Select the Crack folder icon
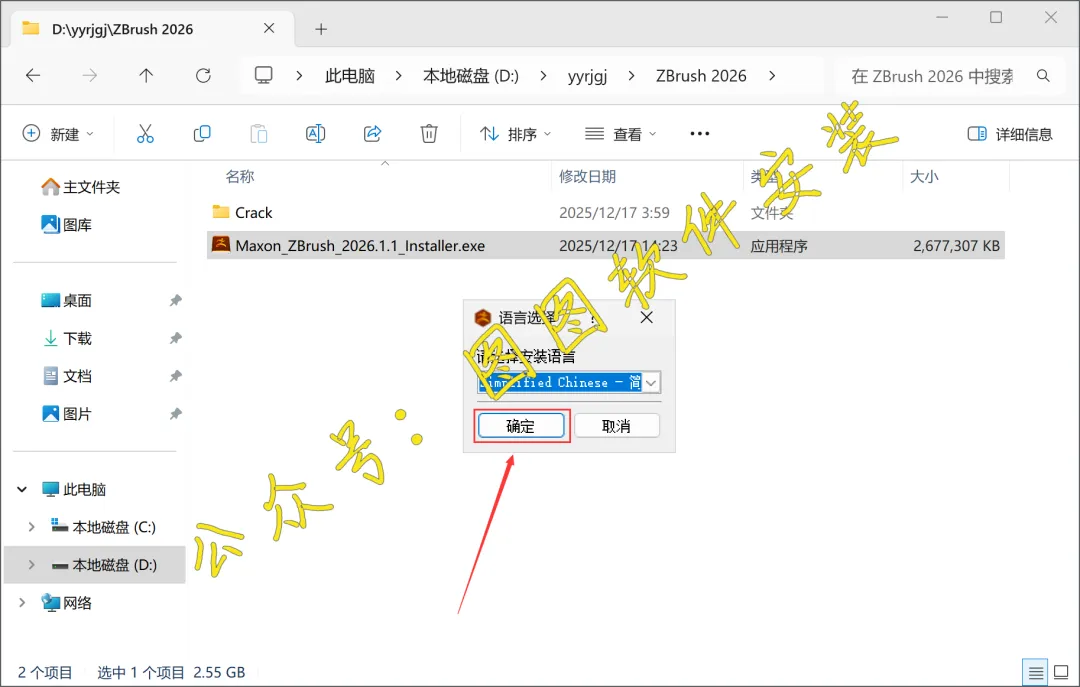Screen dimensions: 1080x687 click(220, 212)
